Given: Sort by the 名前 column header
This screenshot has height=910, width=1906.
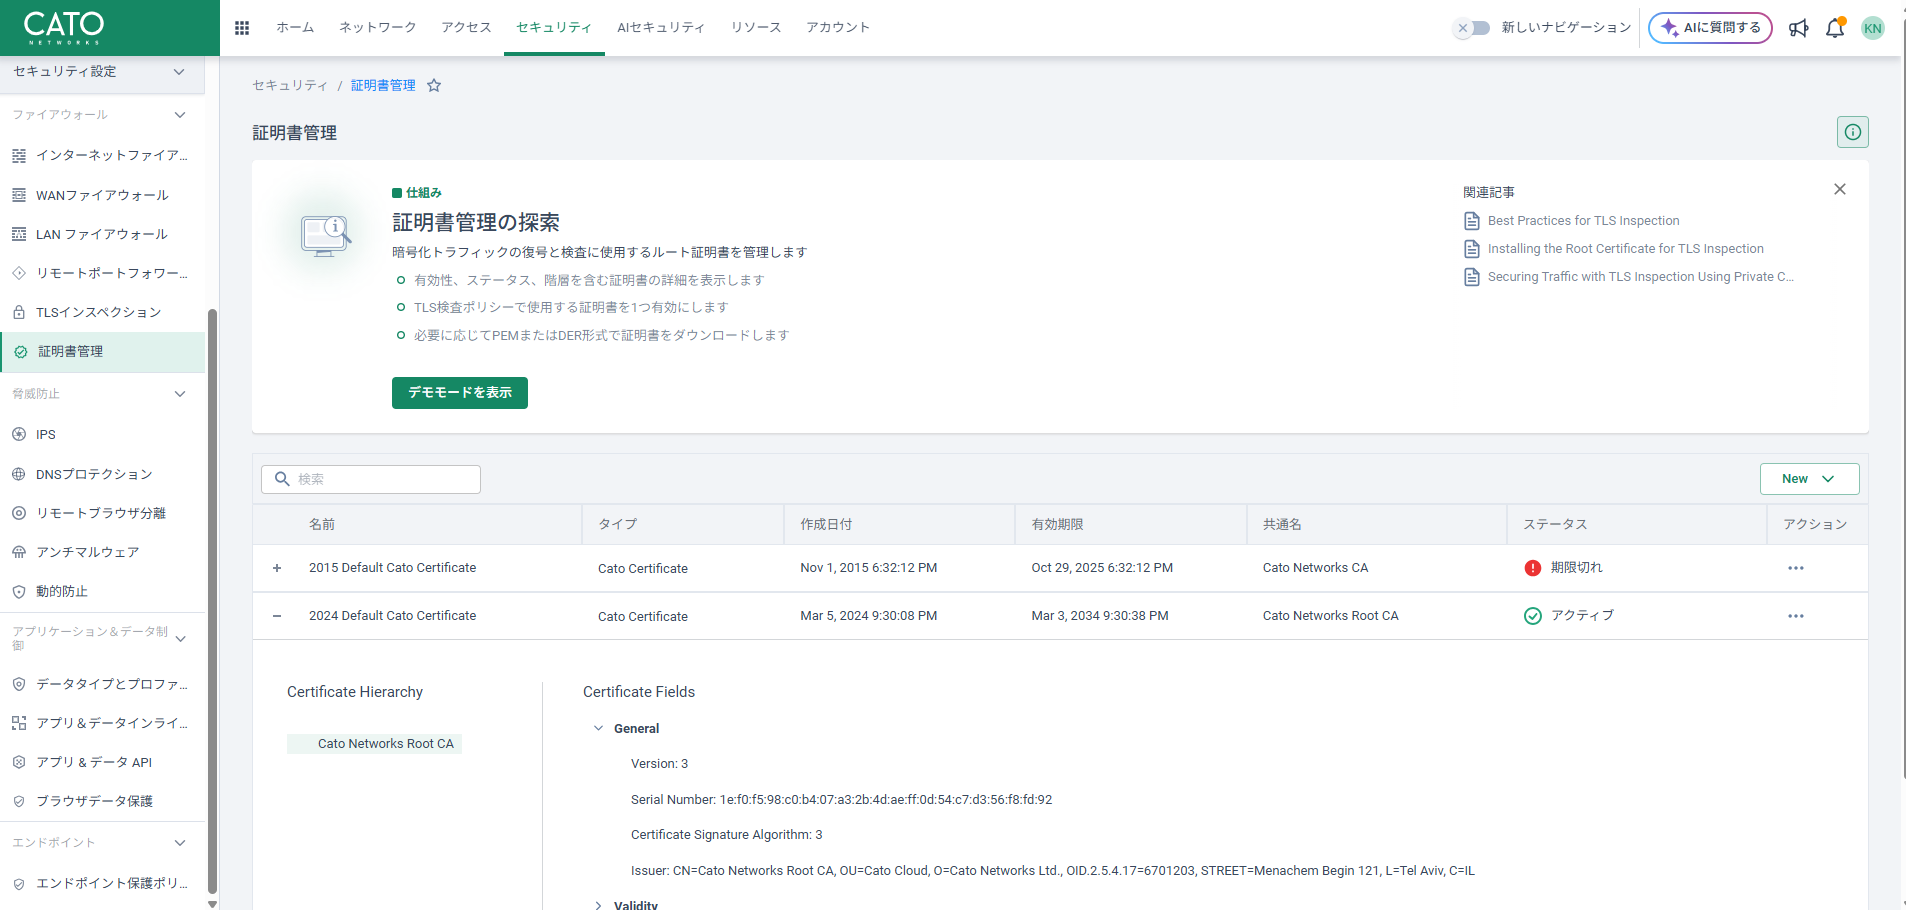Looking at the screenshot, I should tap(322, 525).
